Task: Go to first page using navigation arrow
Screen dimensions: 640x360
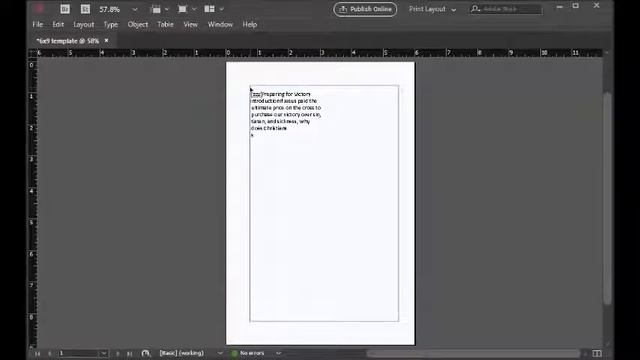Action: click(x=38, y=353)
